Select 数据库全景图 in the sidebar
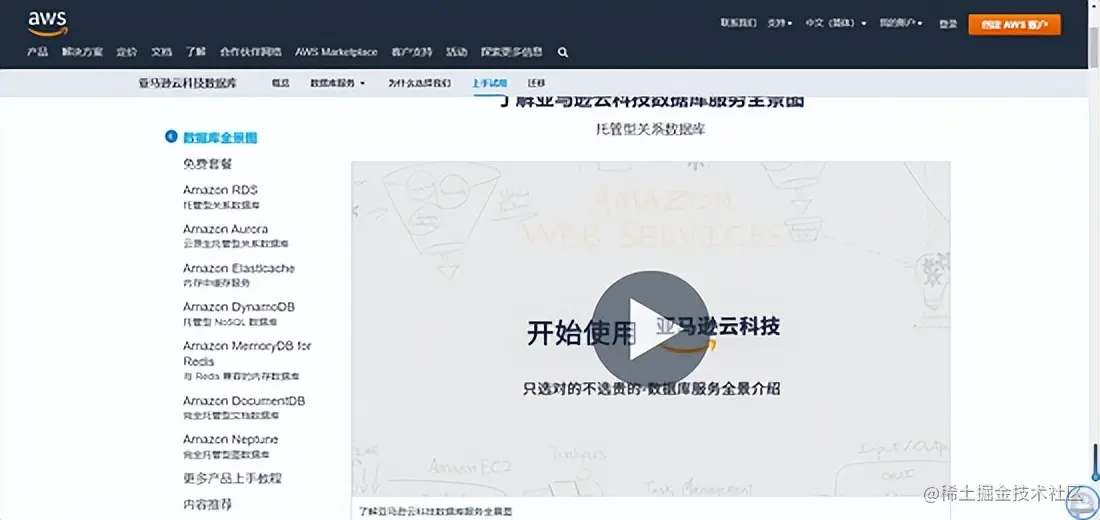This screenshot has width=1100, height=520. (220, 138)
